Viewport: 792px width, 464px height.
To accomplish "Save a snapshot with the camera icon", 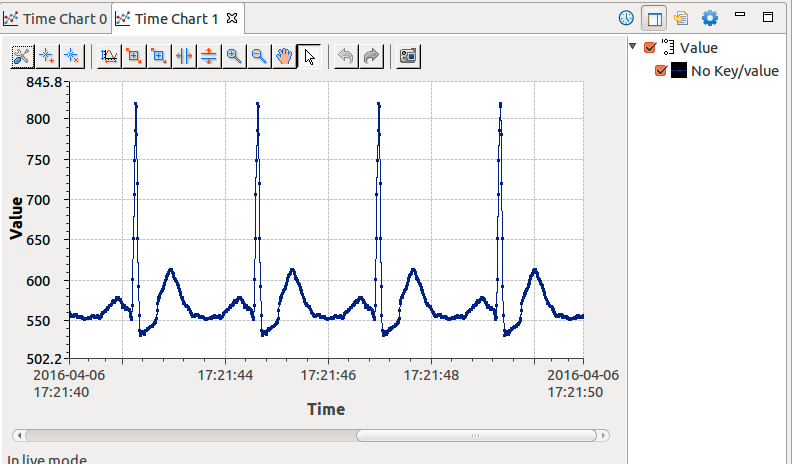I will [408, 56].
